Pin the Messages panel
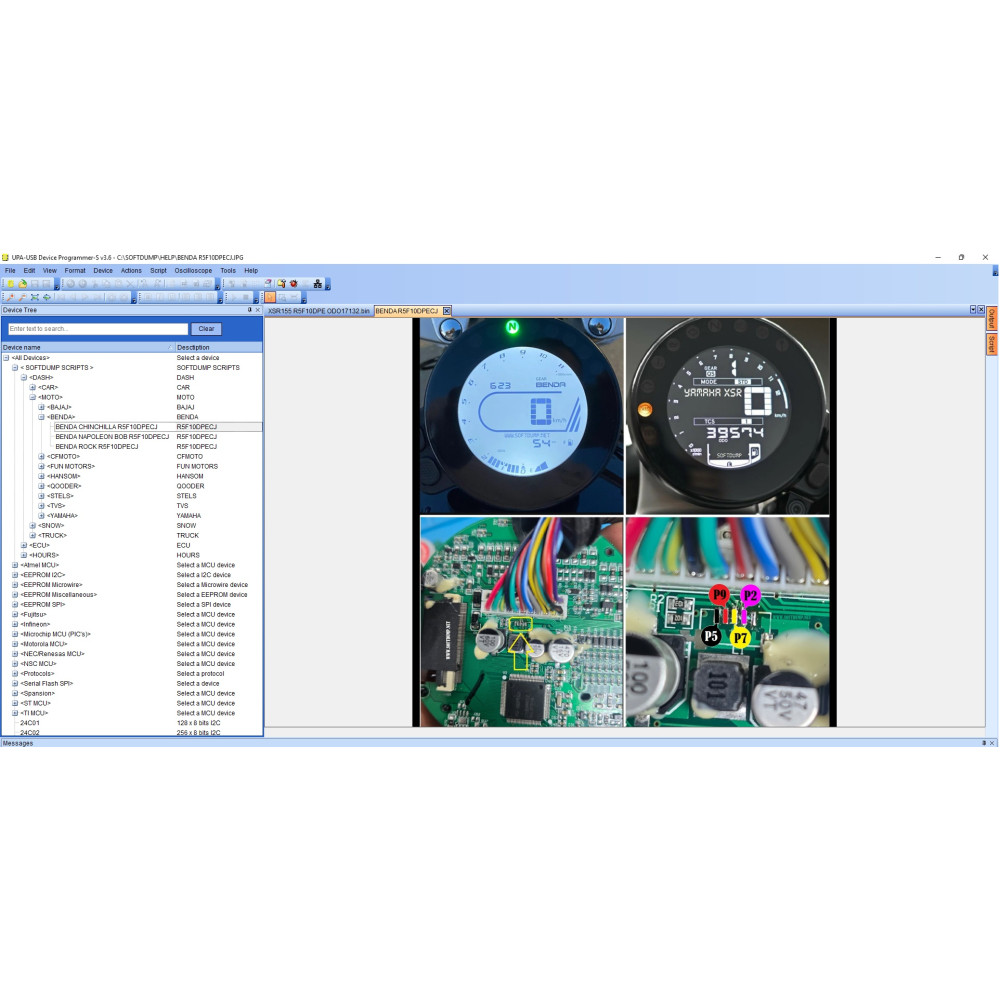1000x1000 pixels. click(984, 743)
